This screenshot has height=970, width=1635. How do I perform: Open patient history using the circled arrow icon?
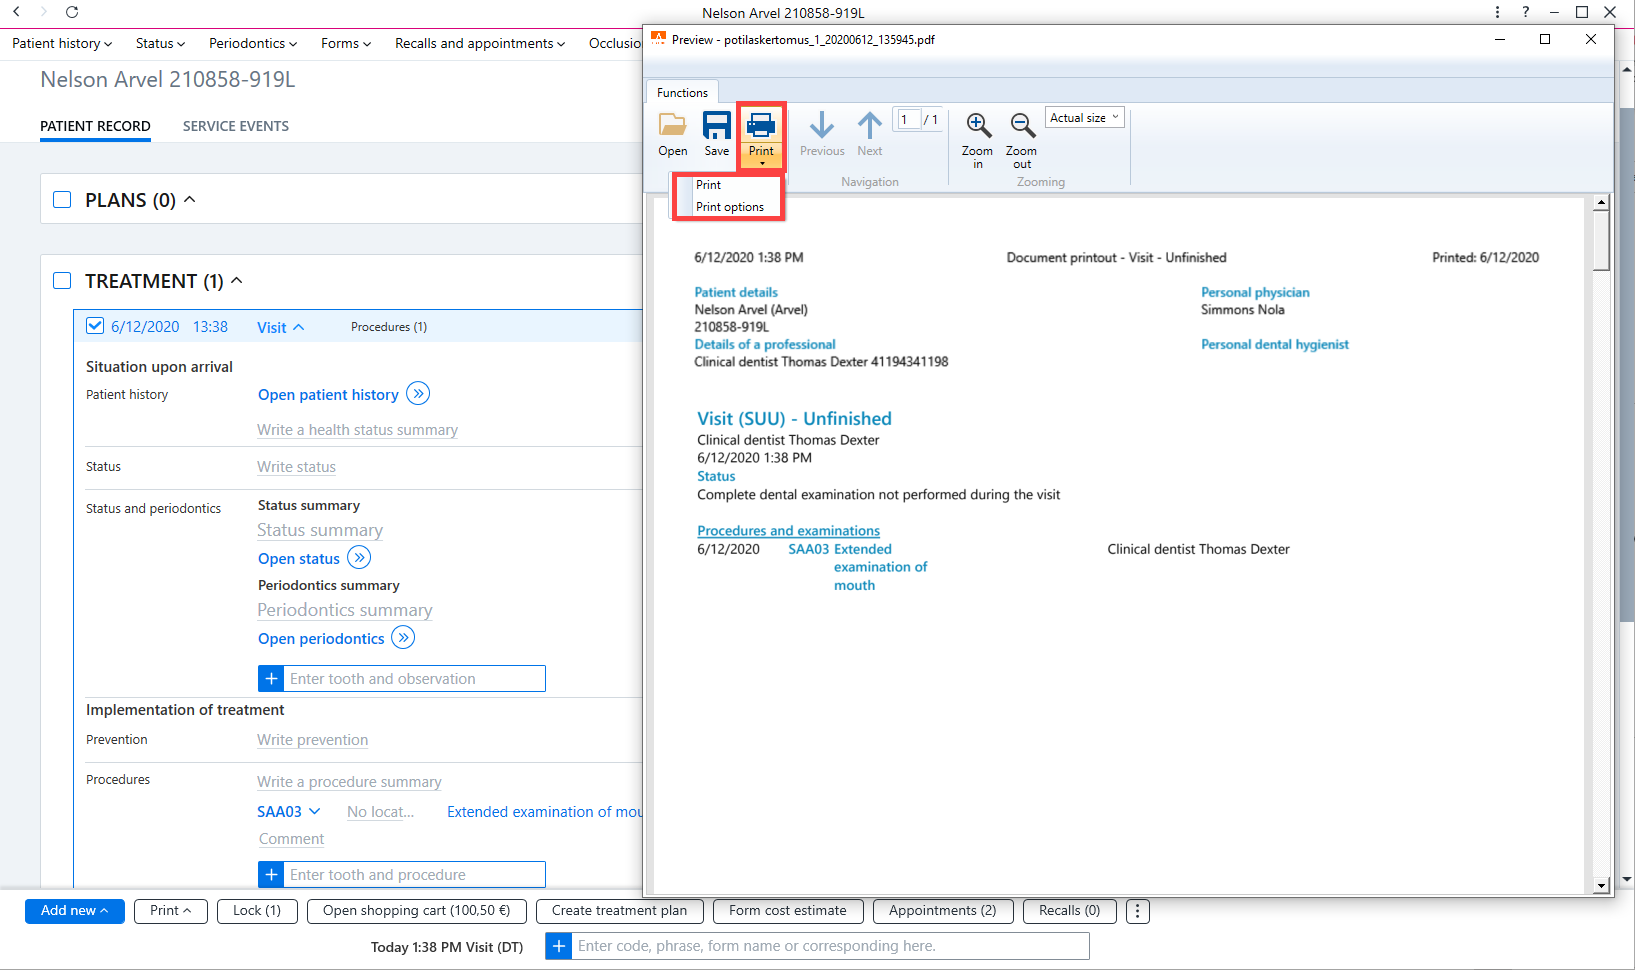418,394
